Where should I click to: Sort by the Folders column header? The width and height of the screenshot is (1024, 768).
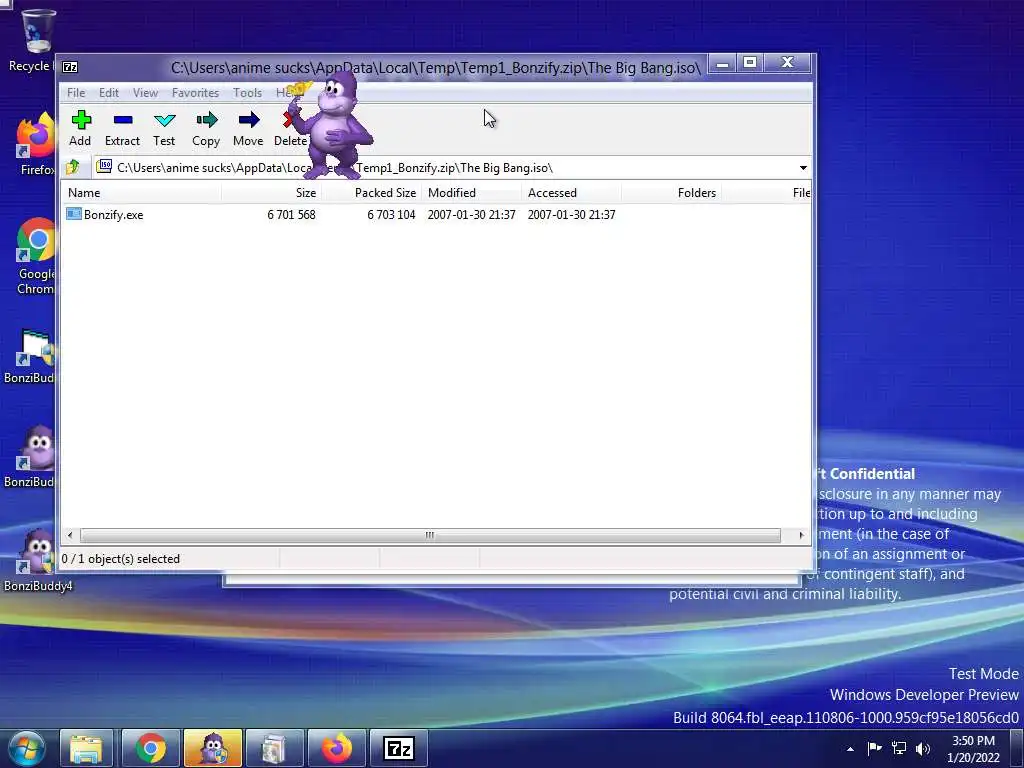click(671, 193)
